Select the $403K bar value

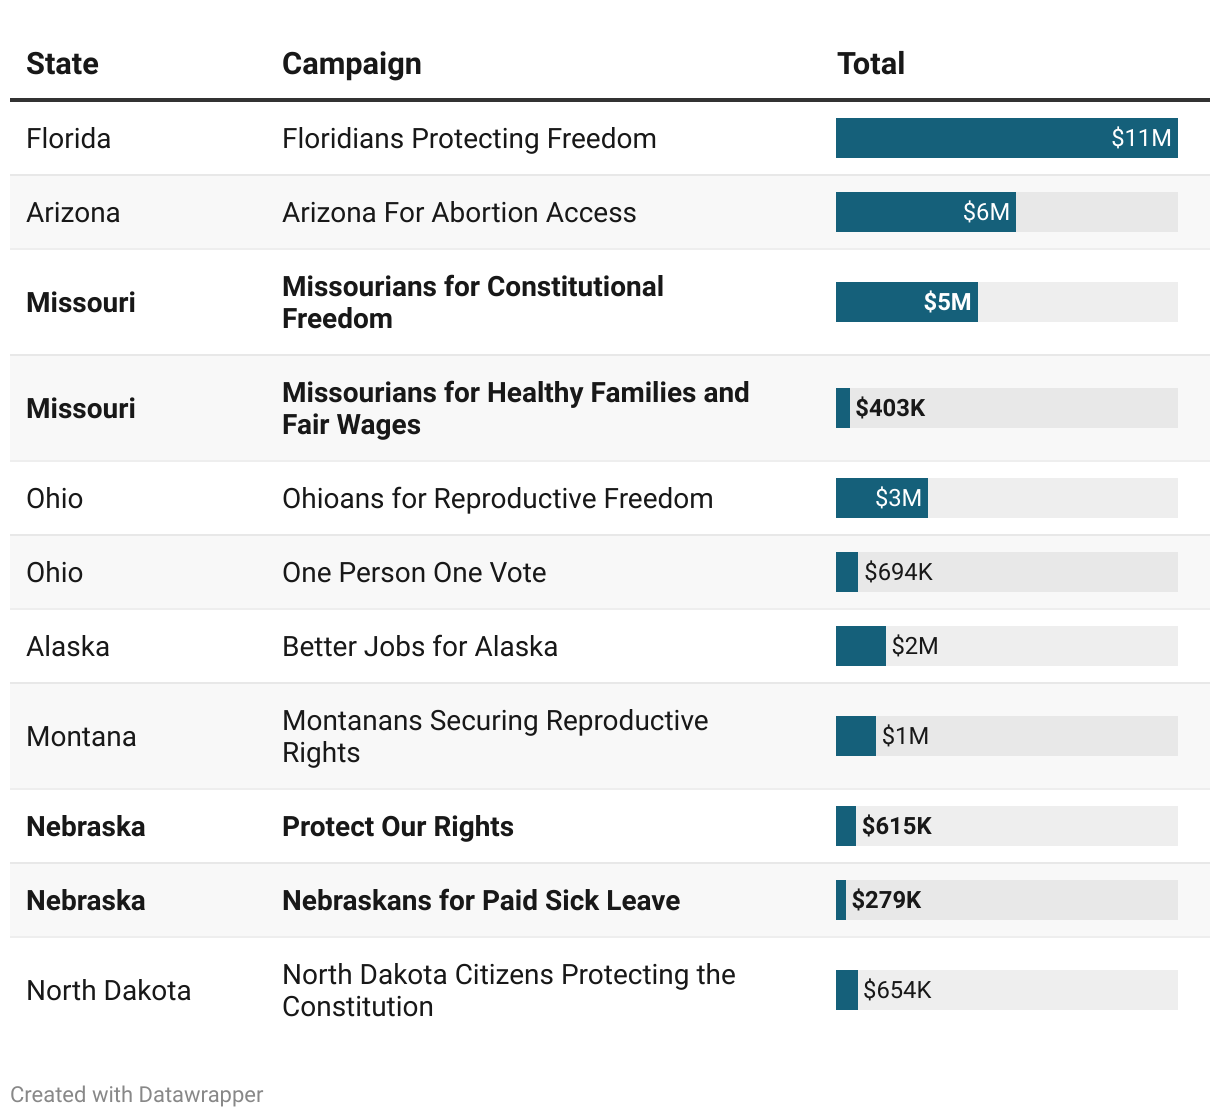pyautogui.click(x=889, y=408)
